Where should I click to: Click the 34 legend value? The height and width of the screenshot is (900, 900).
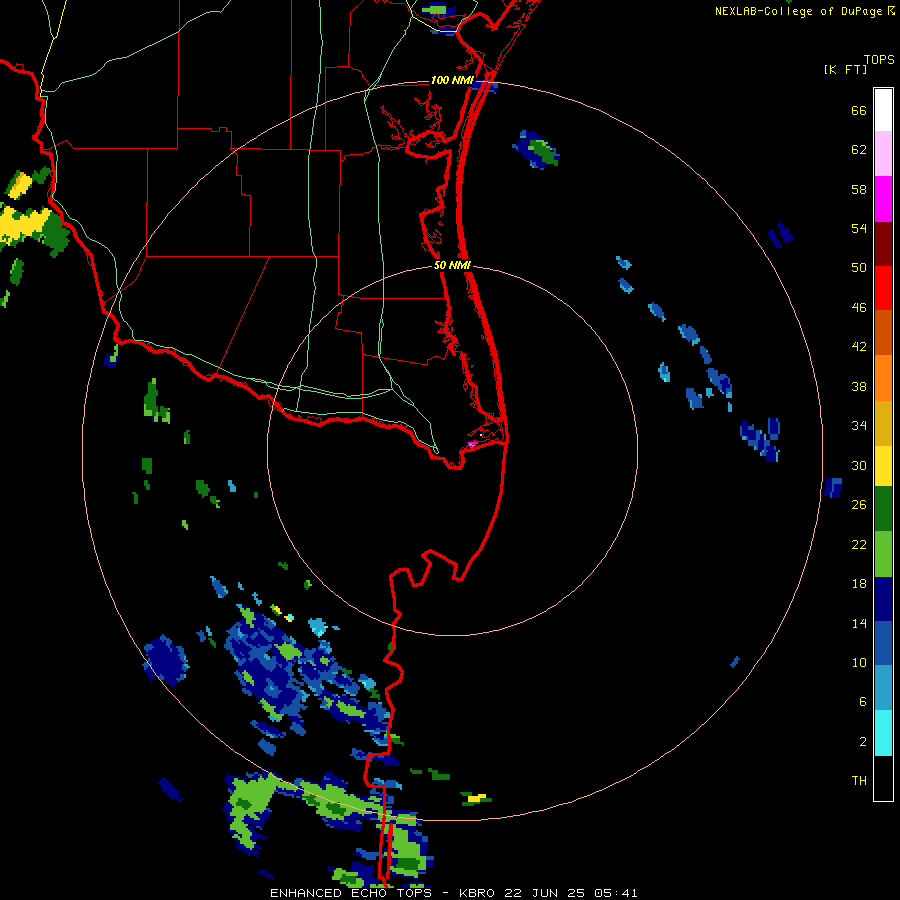coord(859,426)
